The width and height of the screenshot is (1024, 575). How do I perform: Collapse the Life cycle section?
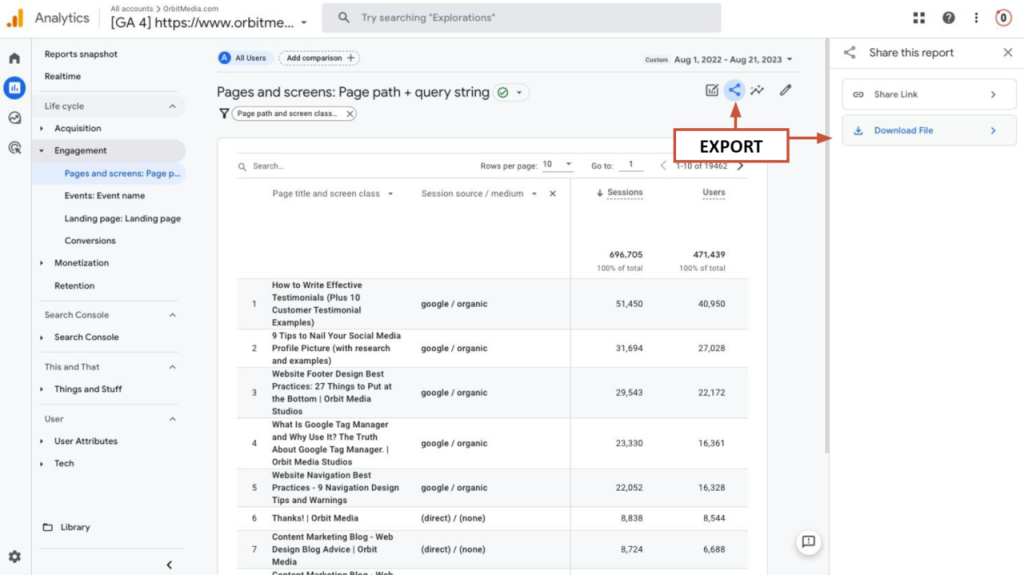pos(172,106)
